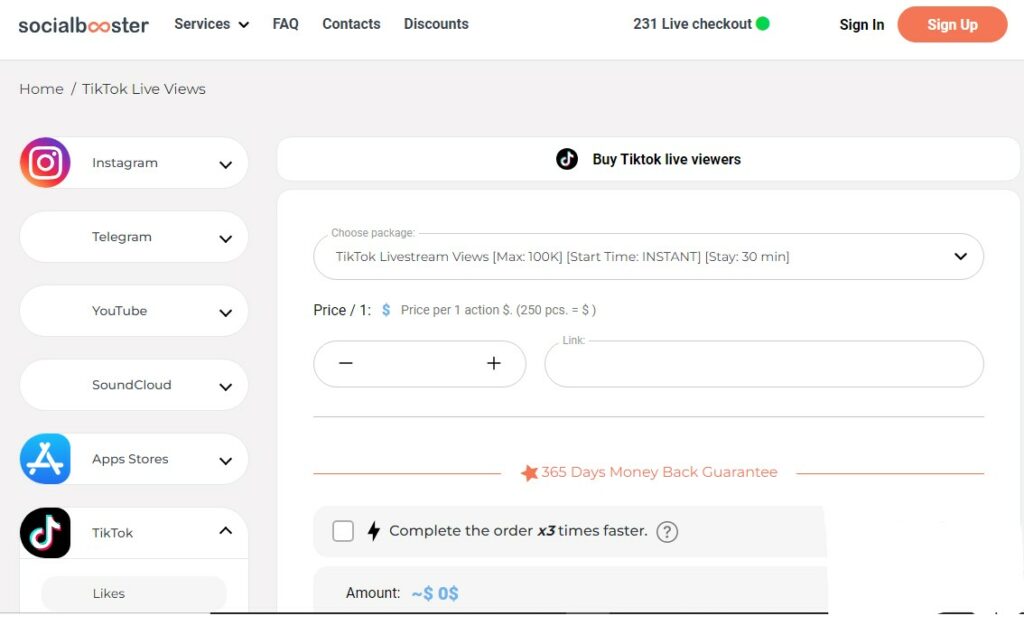
Task: Click the TikTok sidebar logo icon
Action: 45,533
